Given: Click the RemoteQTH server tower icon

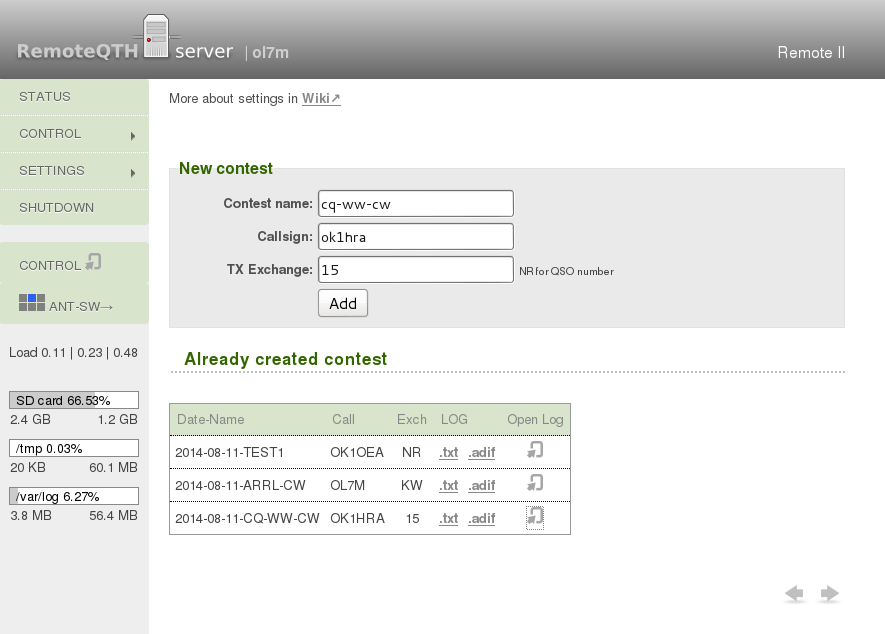Looking at the screenshot, I should (156, 36).
